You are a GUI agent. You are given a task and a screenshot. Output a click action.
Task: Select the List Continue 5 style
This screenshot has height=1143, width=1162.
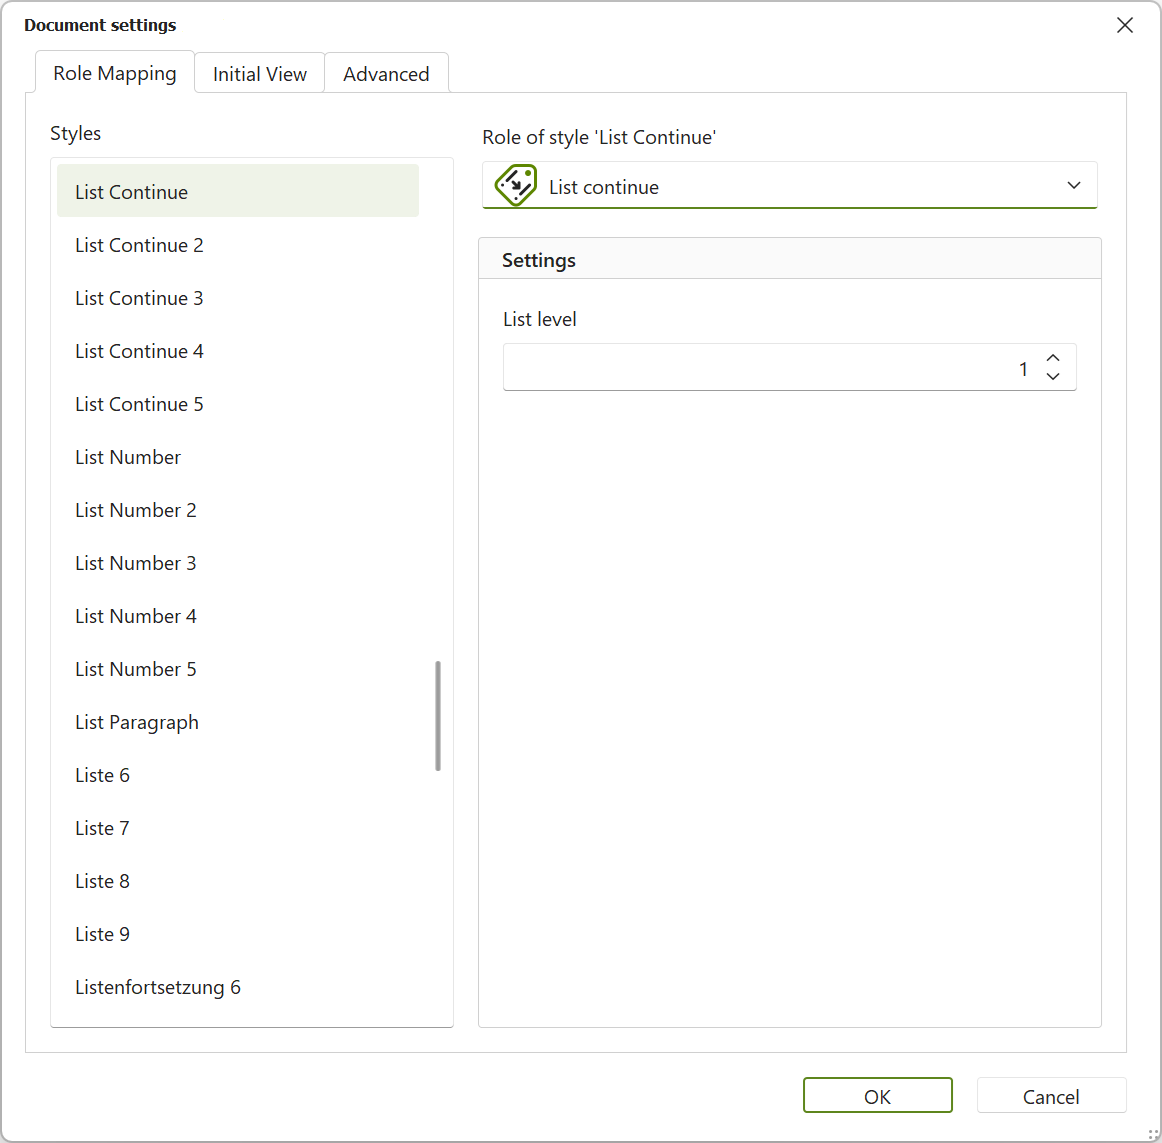pos(238,404)
